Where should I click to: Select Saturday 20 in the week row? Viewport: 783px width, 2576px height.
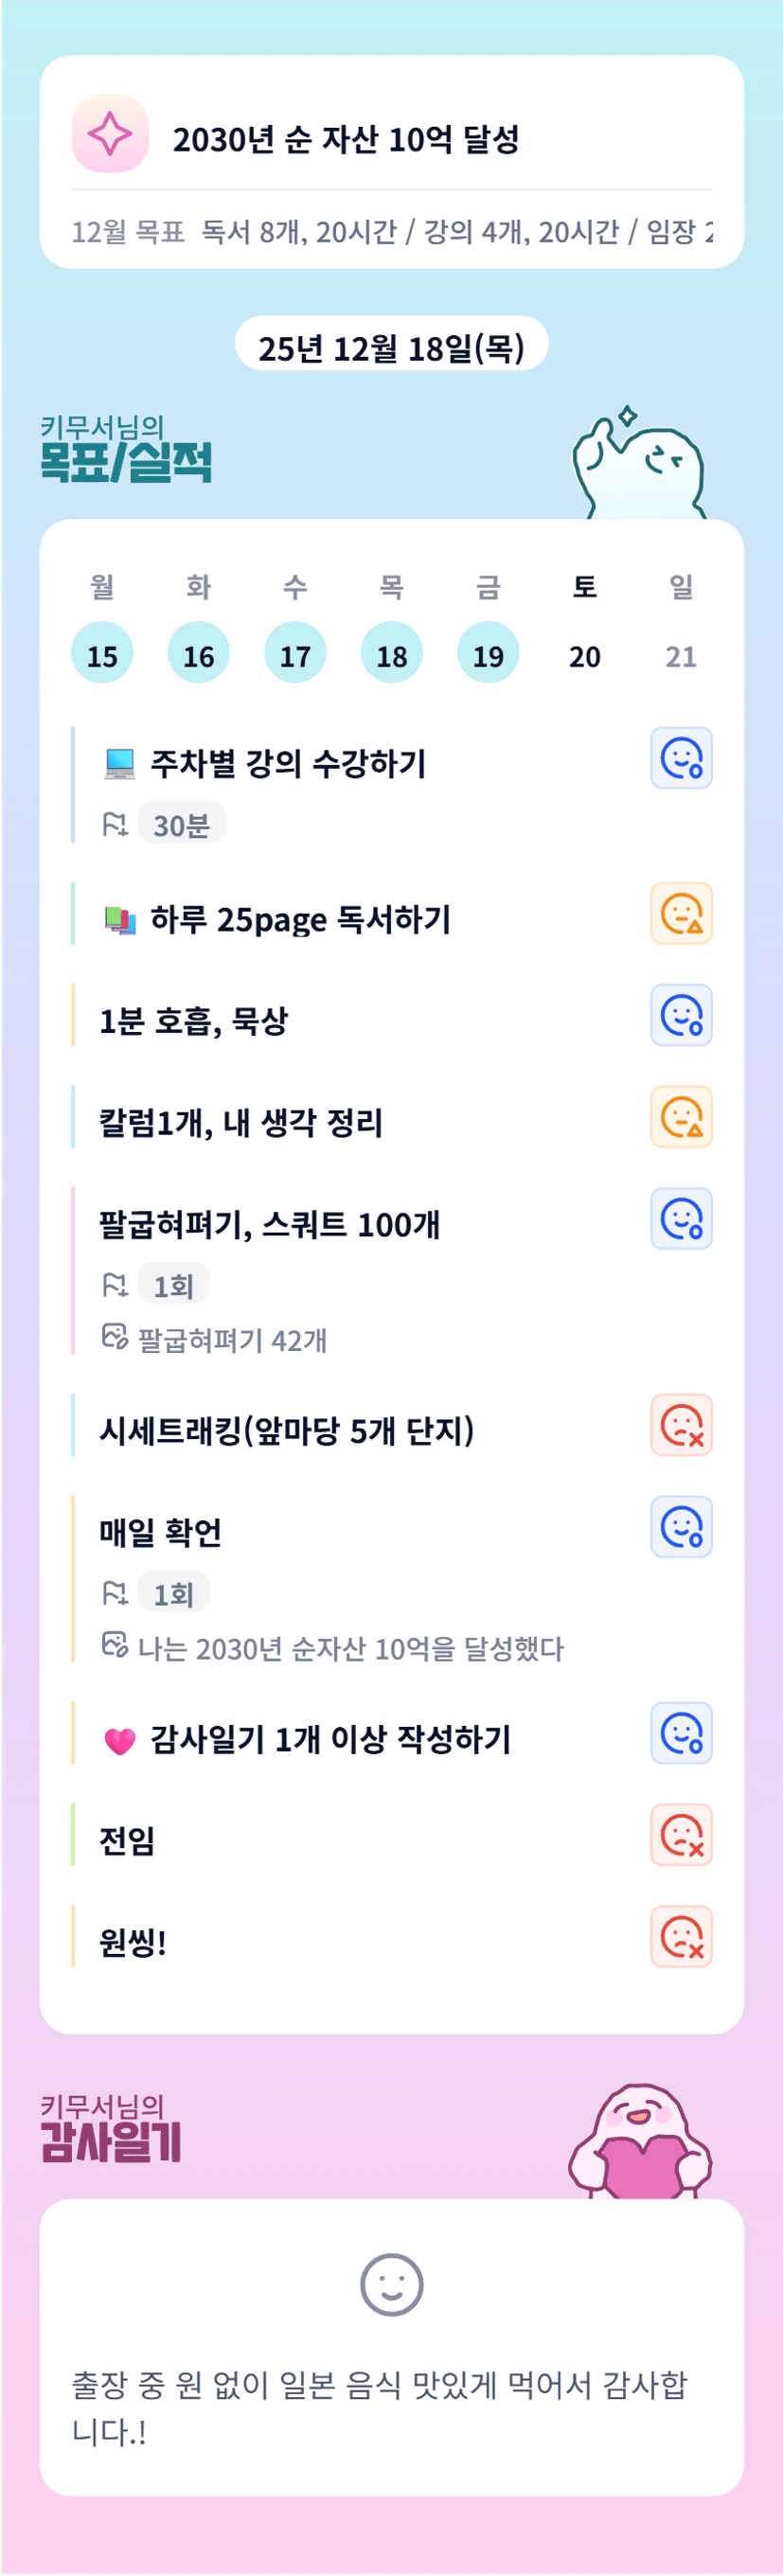pos(585,655)
